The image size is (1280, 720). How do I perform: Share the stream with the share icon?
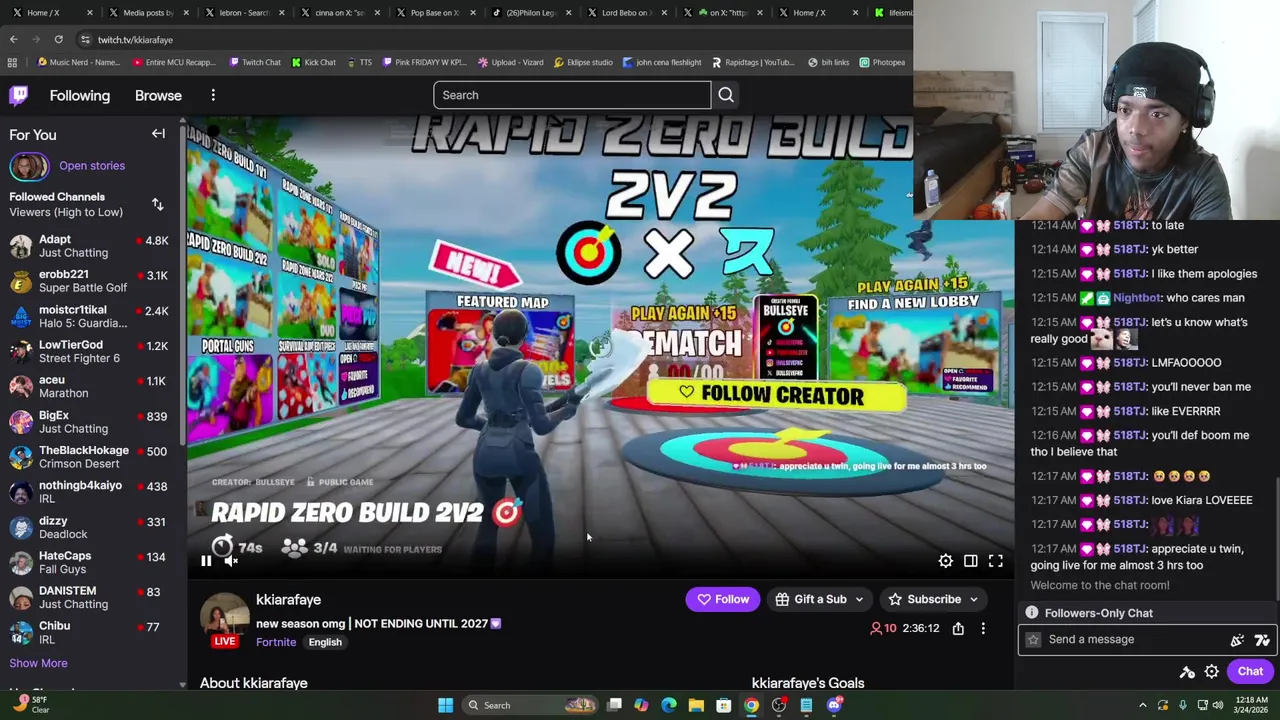point(958,628)
